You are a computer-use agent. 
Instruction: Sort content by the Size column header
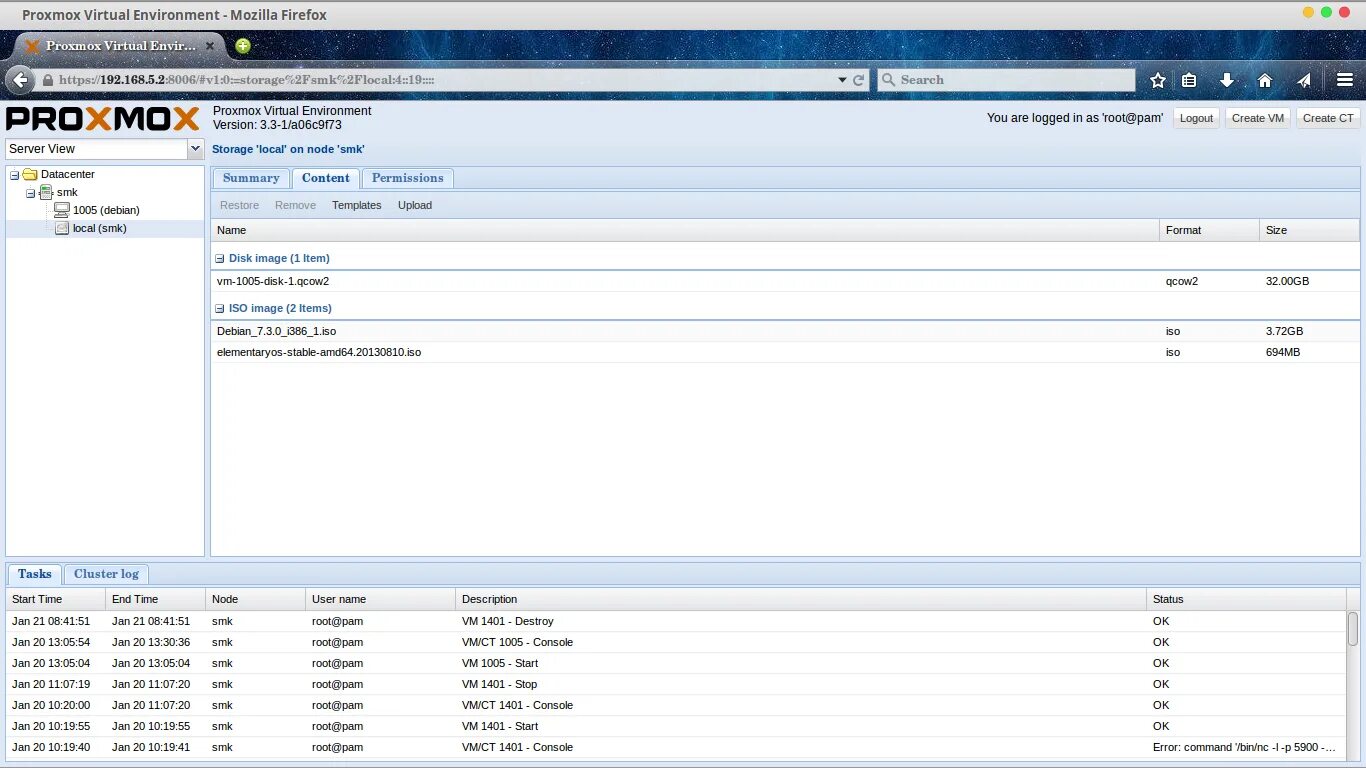tap(1309, 230)
